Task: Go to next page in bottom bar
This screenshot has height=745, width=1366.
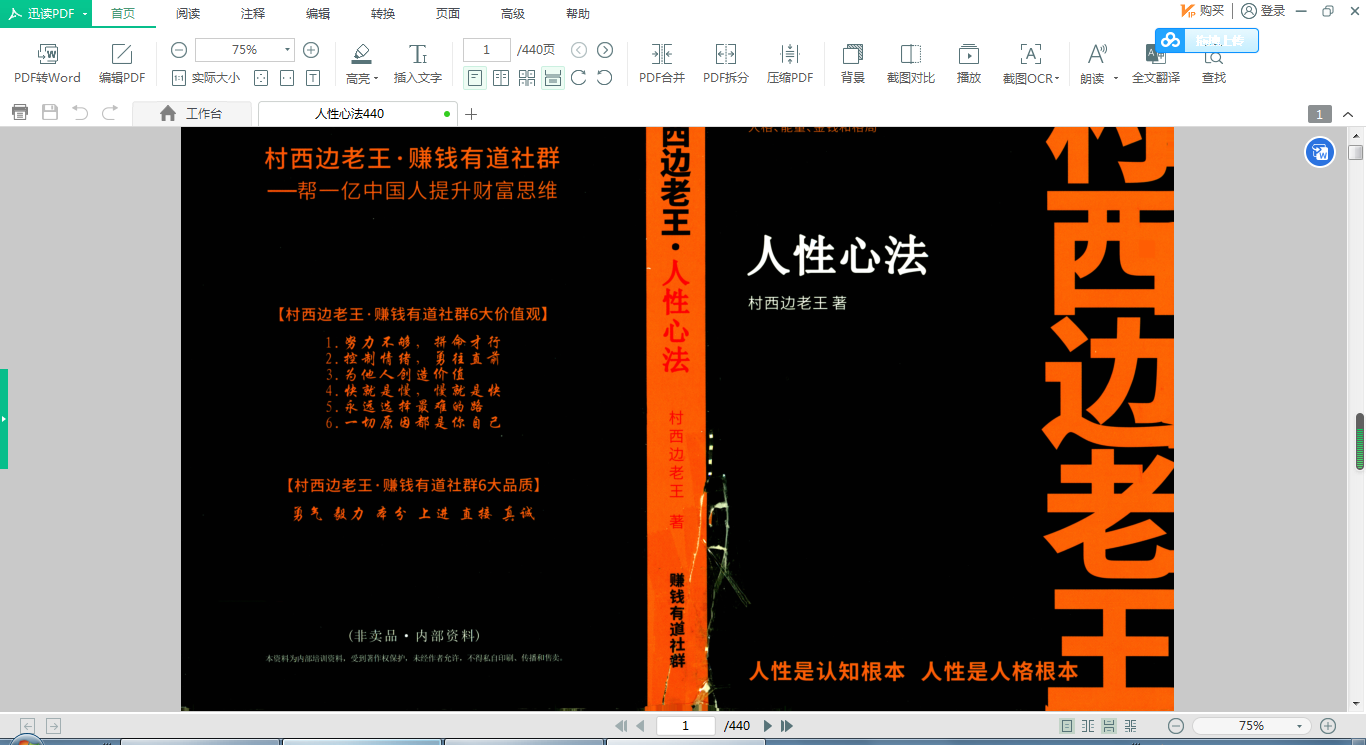Action: (768, 726)
